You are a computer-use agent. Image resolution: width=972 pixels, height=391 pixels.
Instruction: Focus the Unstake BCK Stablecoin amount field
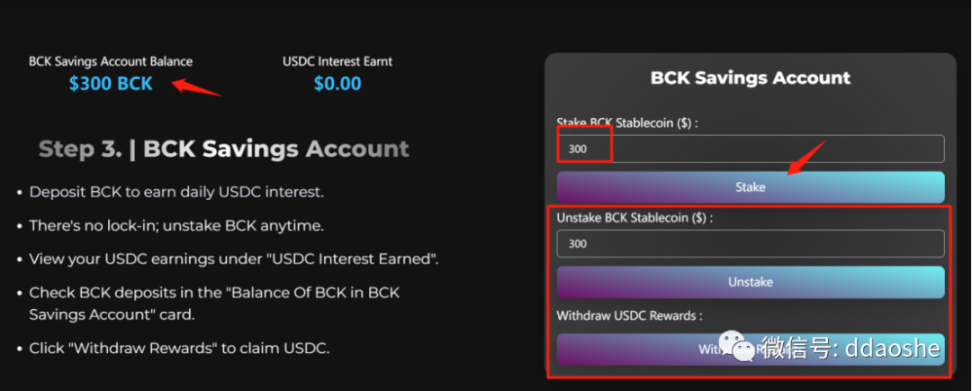coord(750,244)
